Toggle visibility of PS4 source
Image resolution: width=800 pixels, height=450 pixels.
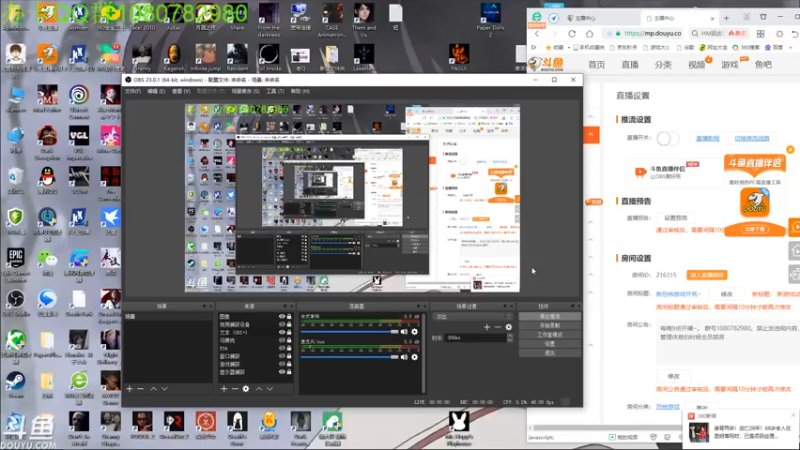click(282, 348)
